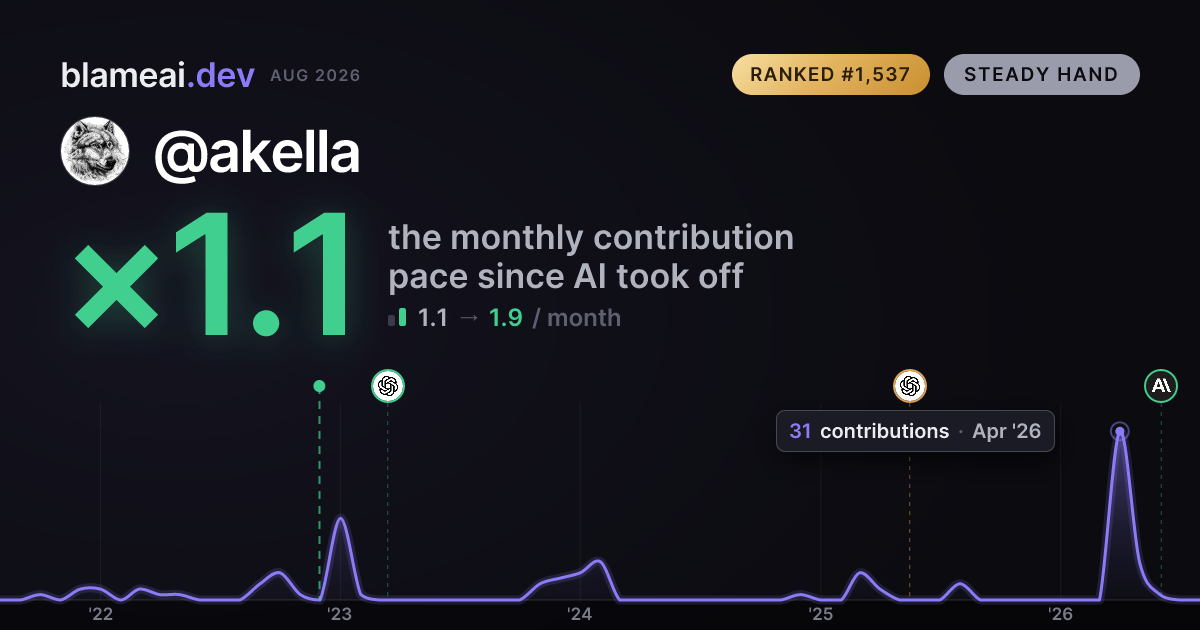Screen dimensions: 1200x630
Task: Open the RANKED #1,537 gold badge
Action: pyautogui.click(x=831, y=75)
